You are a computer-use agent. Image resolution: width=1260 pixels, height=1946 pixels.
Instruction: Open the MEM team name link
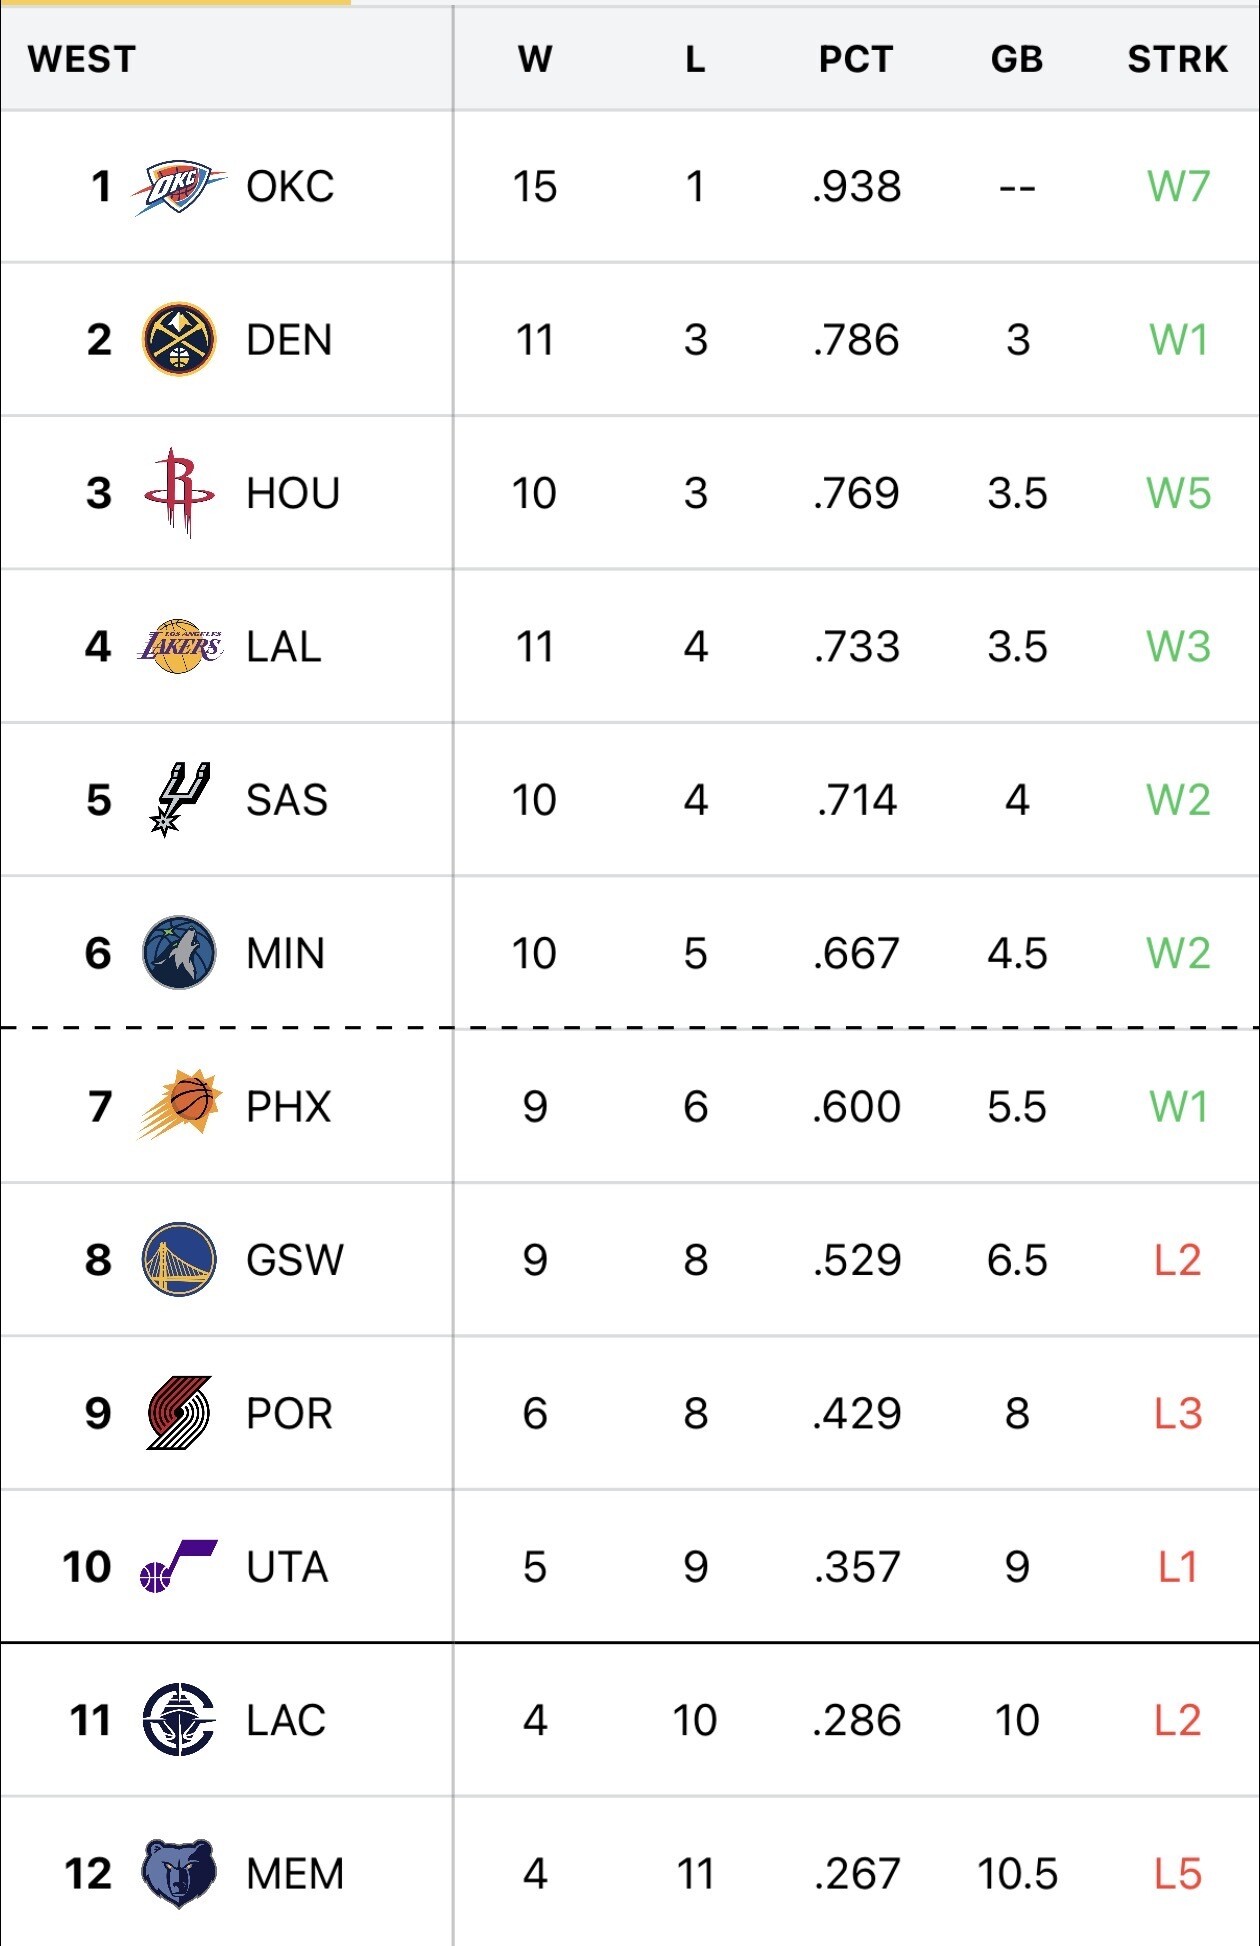pos(295,1874)
